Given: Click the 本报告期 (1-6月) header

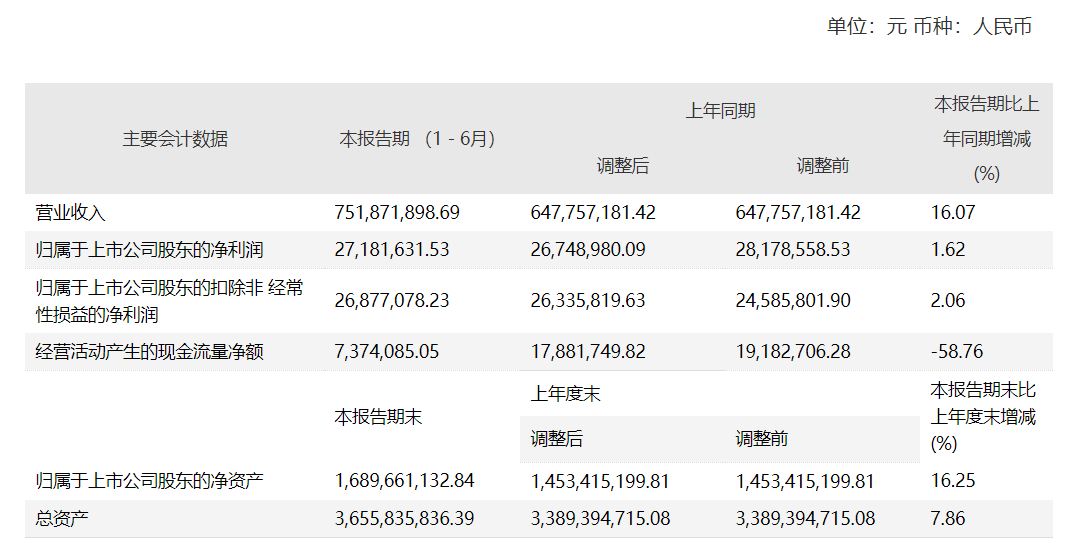Looking at the screenshot, I should pos(417,139).
